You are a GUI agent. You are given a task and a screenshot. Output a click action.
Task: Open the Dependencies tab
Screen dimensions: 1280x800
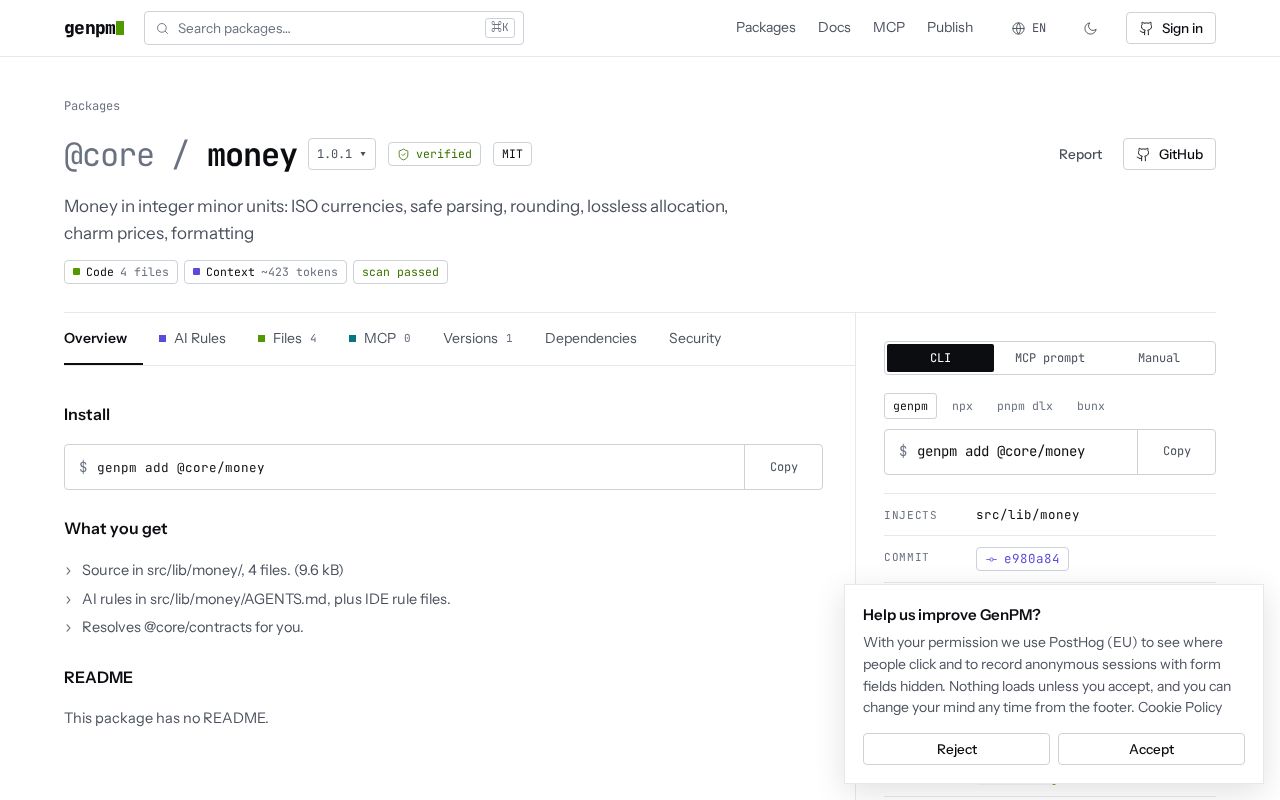point(591,338)
